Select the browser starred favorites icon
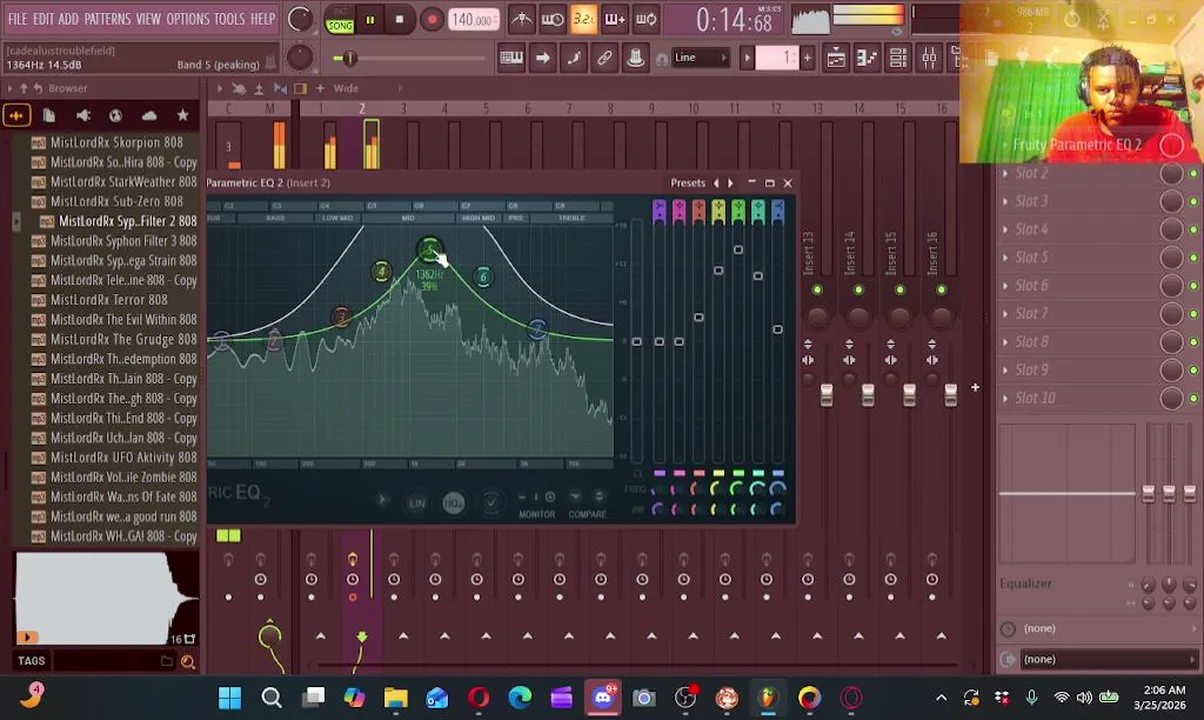Viewport: 1204px width, 720px height. (x=182, y=116)
